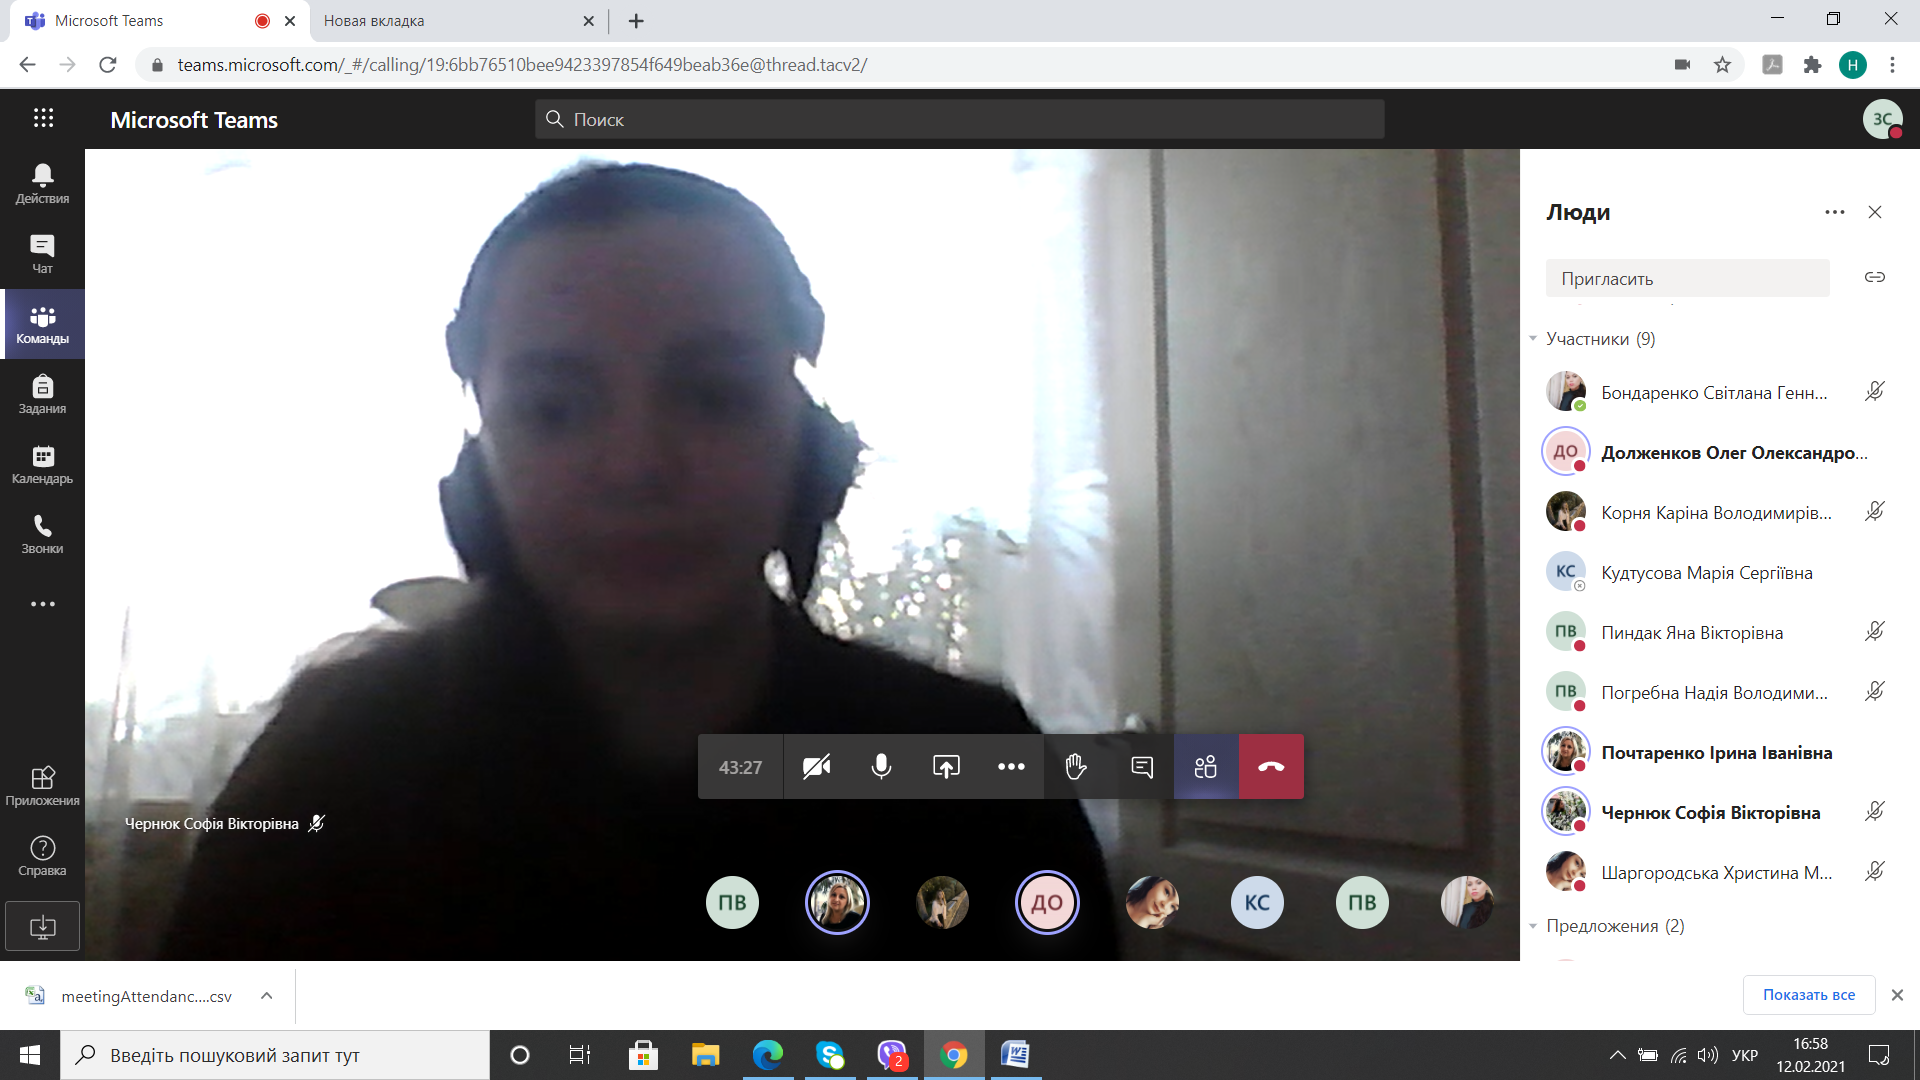Open Calendar in Teams sidebar
The image size is (1920, 1080).
tap(42, 465)
